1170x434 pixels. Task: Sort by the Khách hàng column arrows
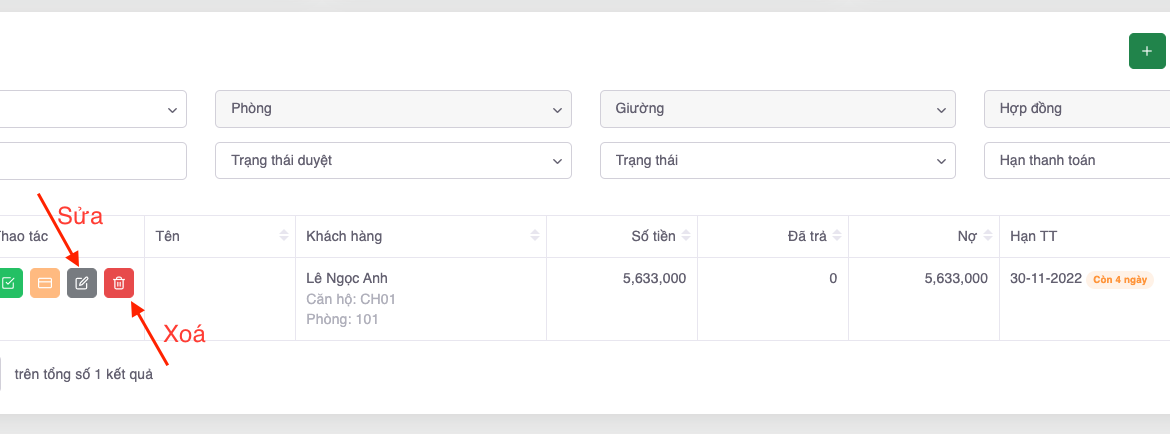click(x=535, y=236)
